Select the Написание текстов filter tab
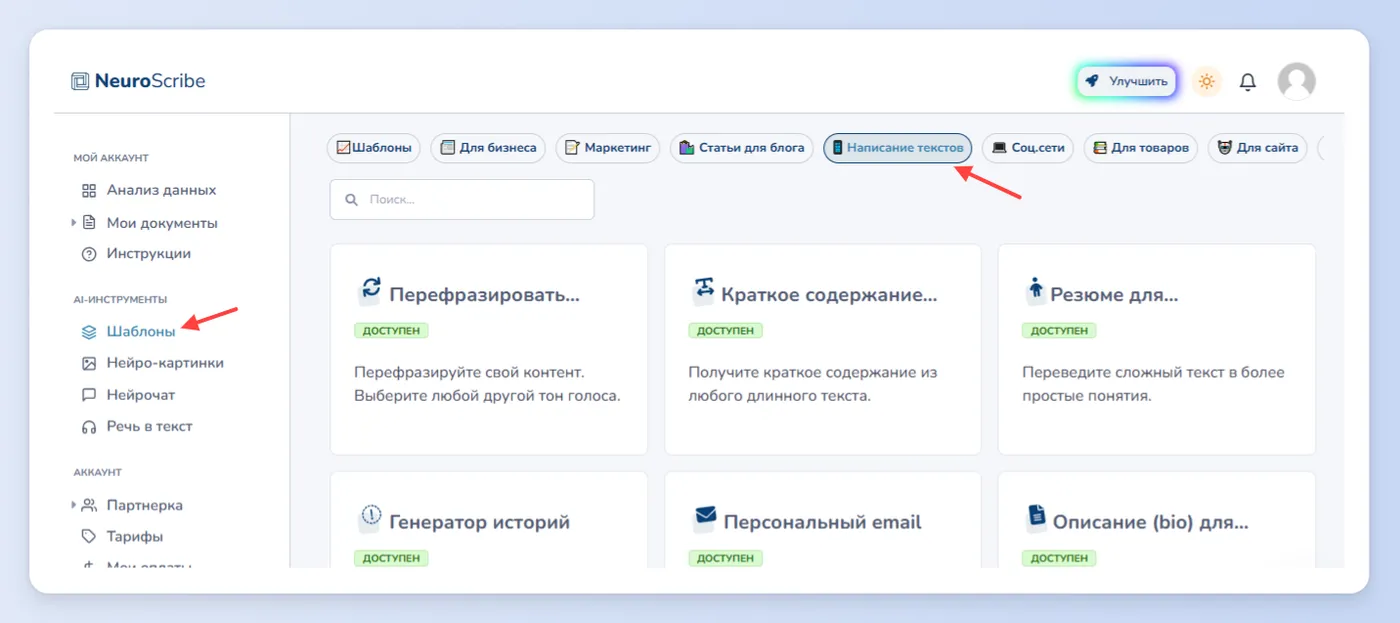The height and width of the screenshot is (623, 1400). click(x=898, y=148)
